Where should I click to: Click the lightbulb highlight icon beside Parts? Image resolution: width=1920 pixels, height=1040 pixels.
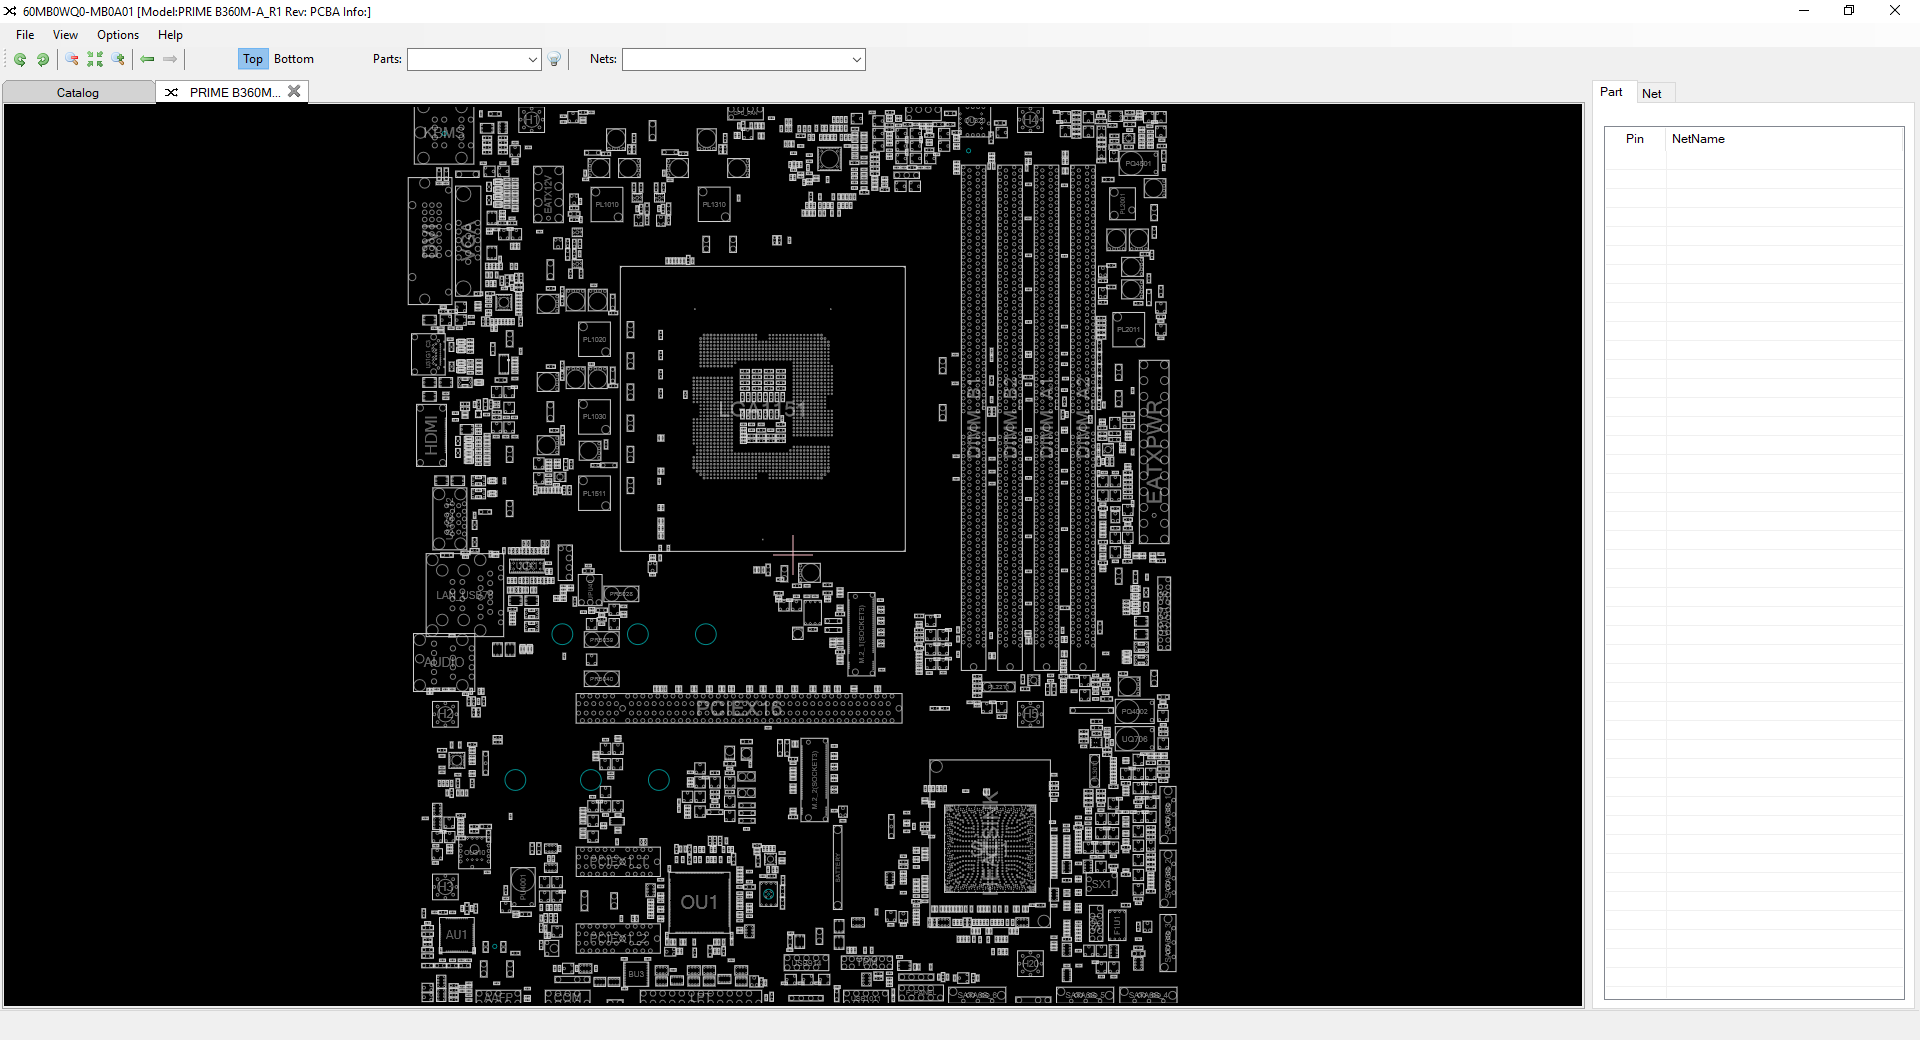[x=555, y=59]
